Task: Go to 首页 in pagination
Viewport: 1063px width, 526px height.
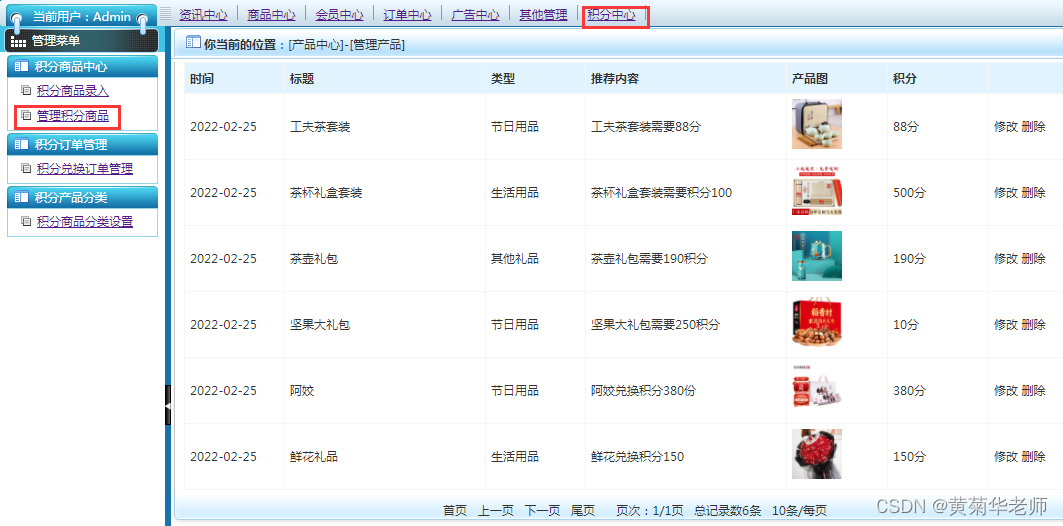Action: 455,510
